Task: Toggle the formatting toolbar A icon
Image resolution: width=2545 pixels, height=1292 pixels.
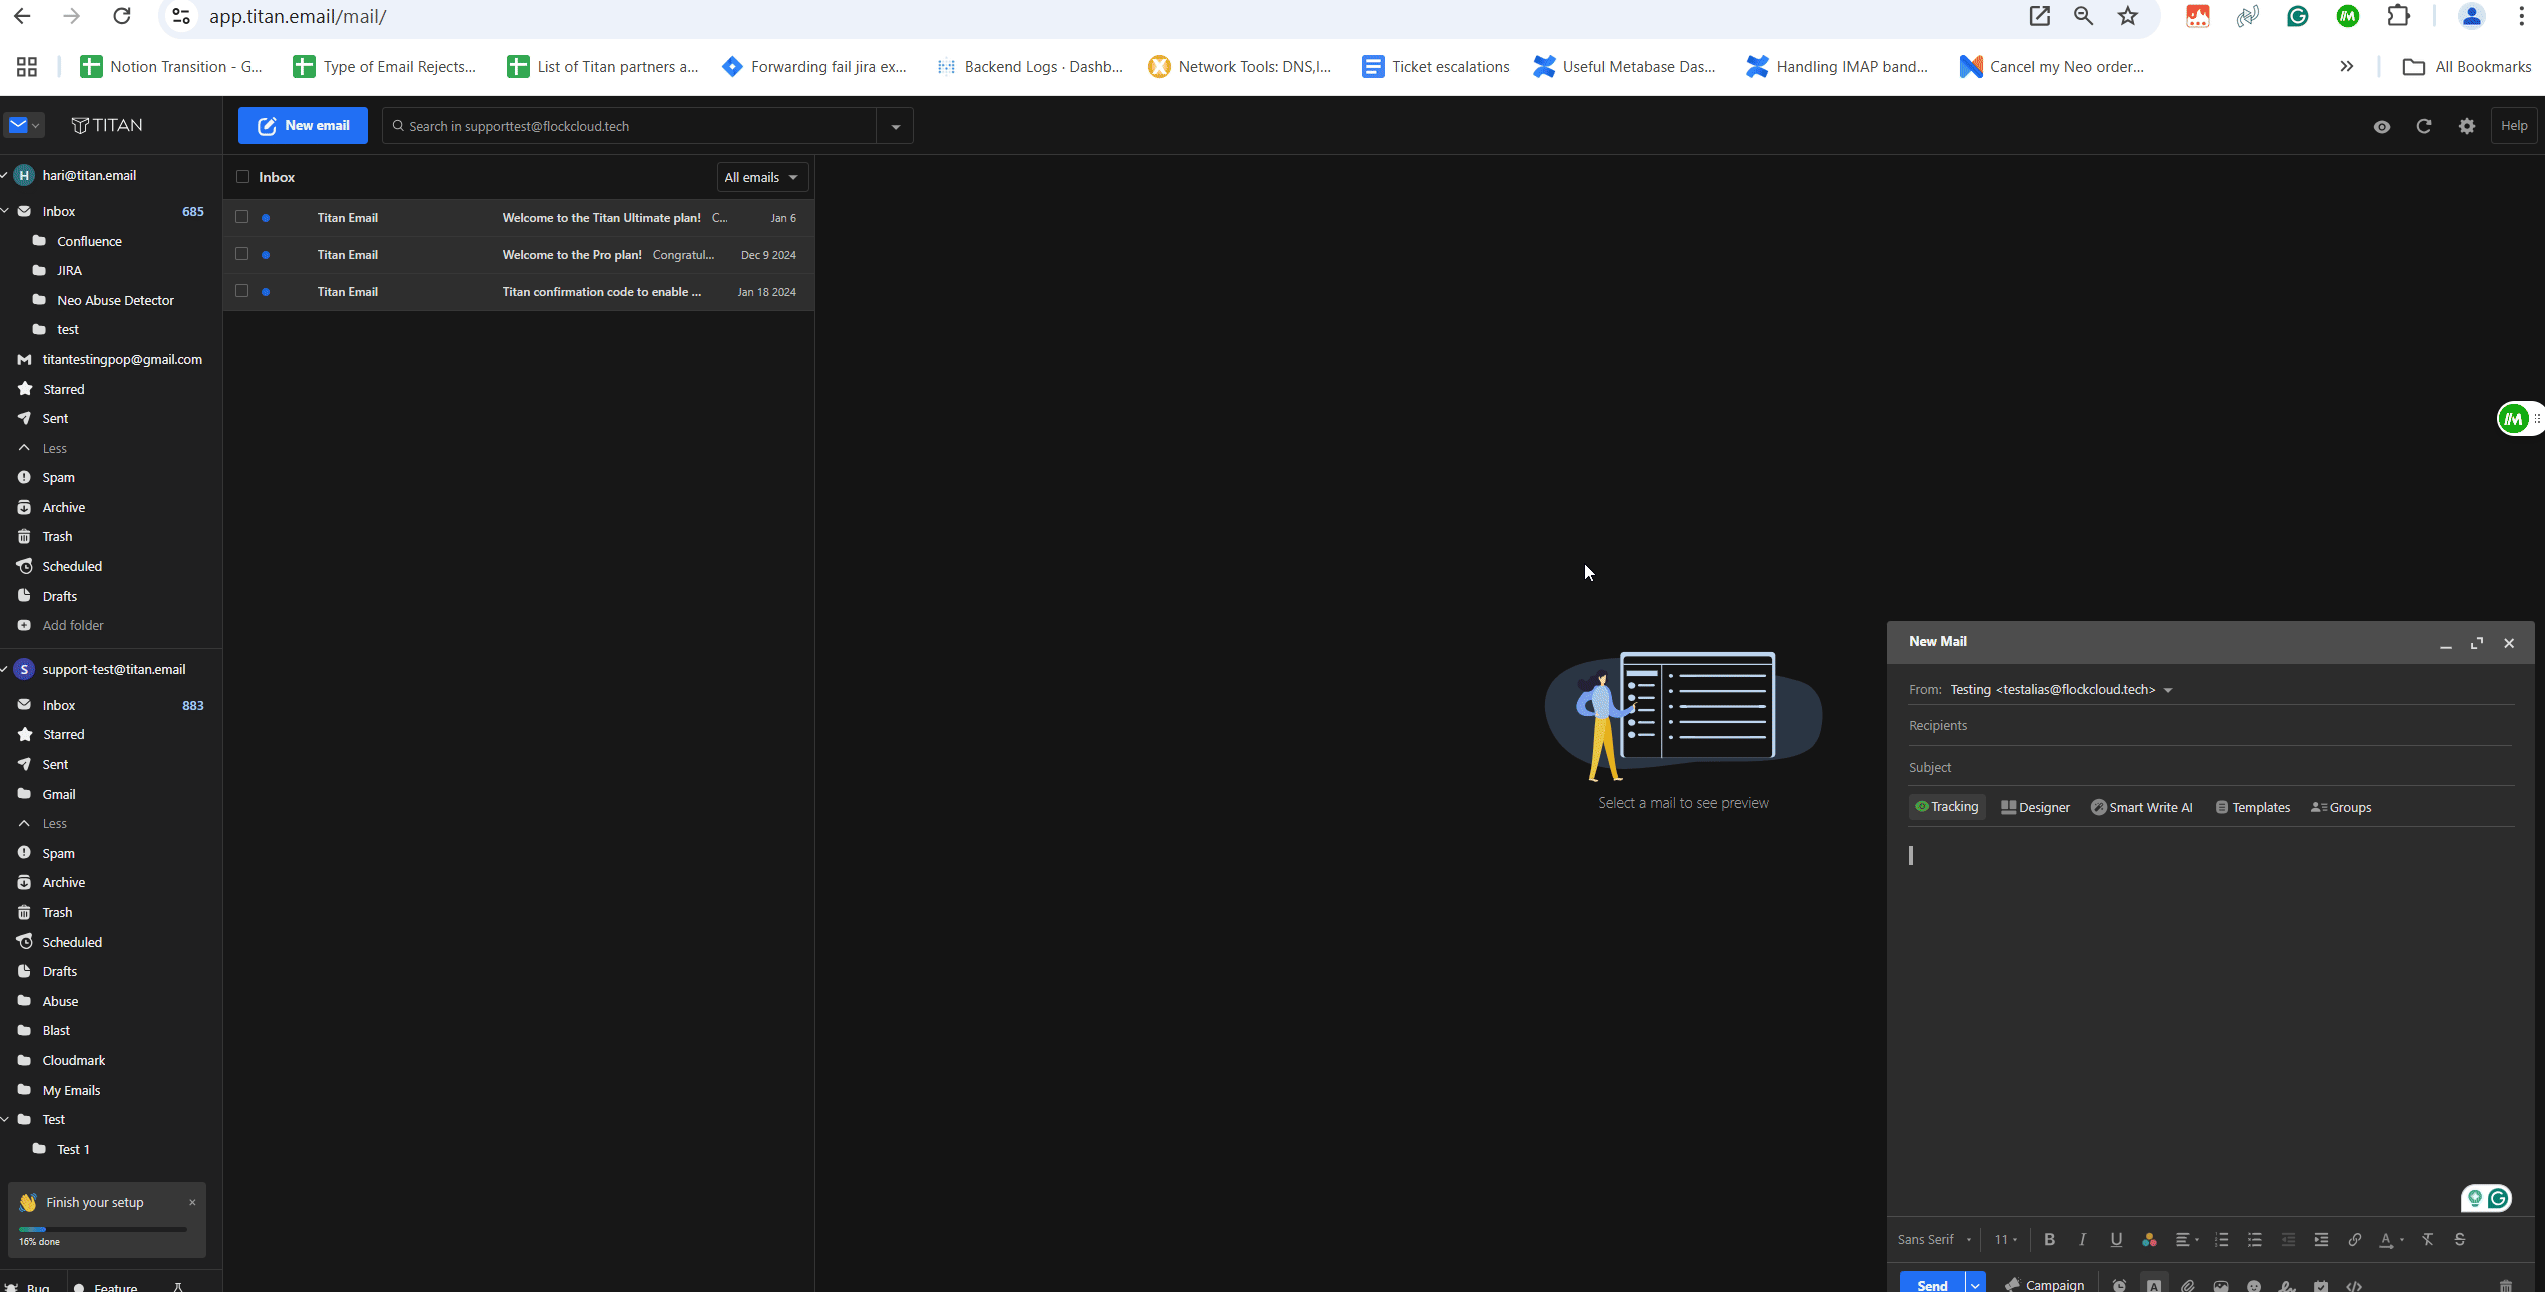Action: (x=2154, y=1285)
